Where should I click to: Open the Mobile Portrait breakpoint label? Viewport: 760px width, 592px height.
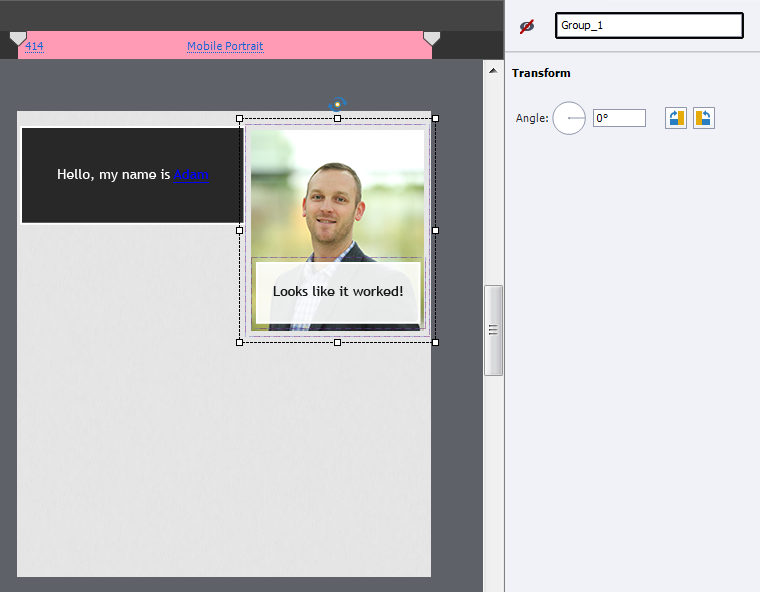tap(225, 46)
